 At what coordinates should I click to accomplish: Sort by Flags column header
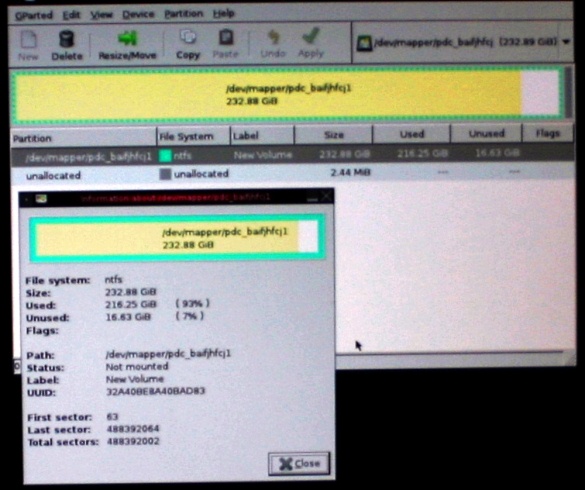pyautogui.click(x=547, y=133)
